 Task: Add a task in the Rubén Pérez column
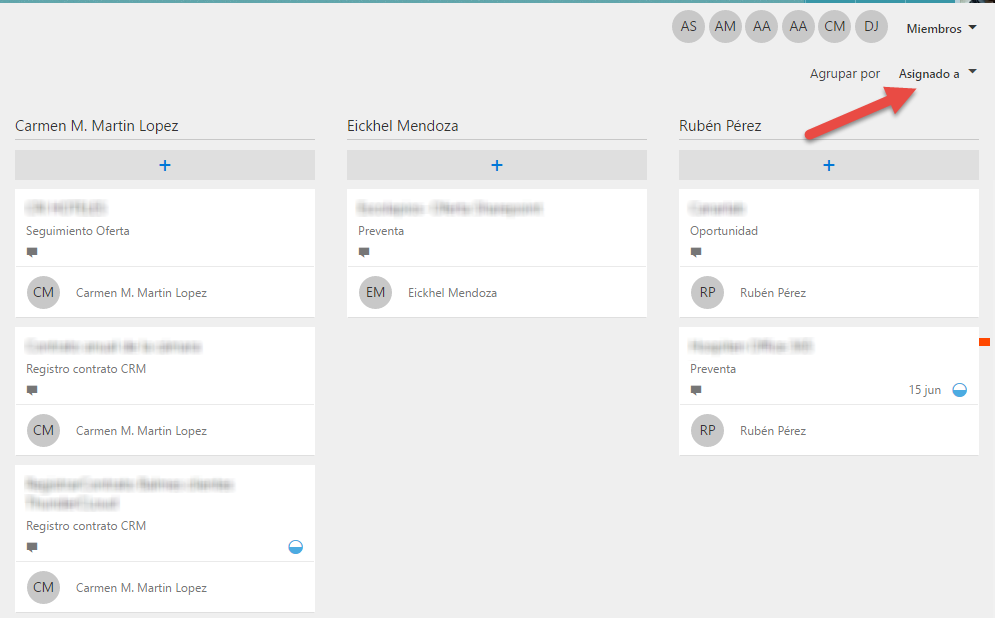click(x=829, y=165)
